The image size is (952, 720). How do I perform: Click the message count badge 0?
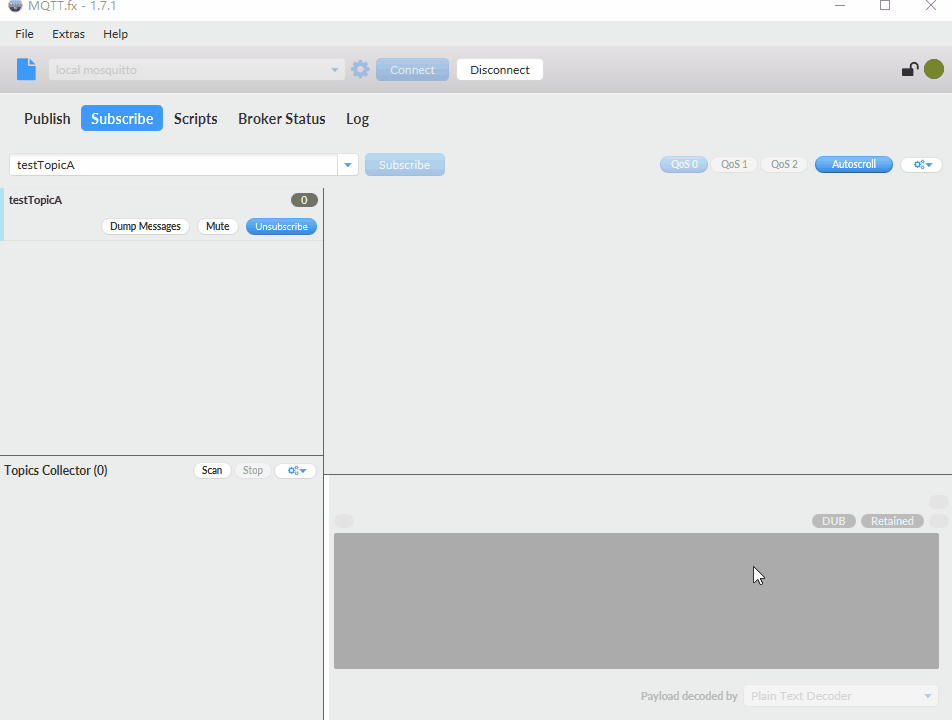(304, 200)
